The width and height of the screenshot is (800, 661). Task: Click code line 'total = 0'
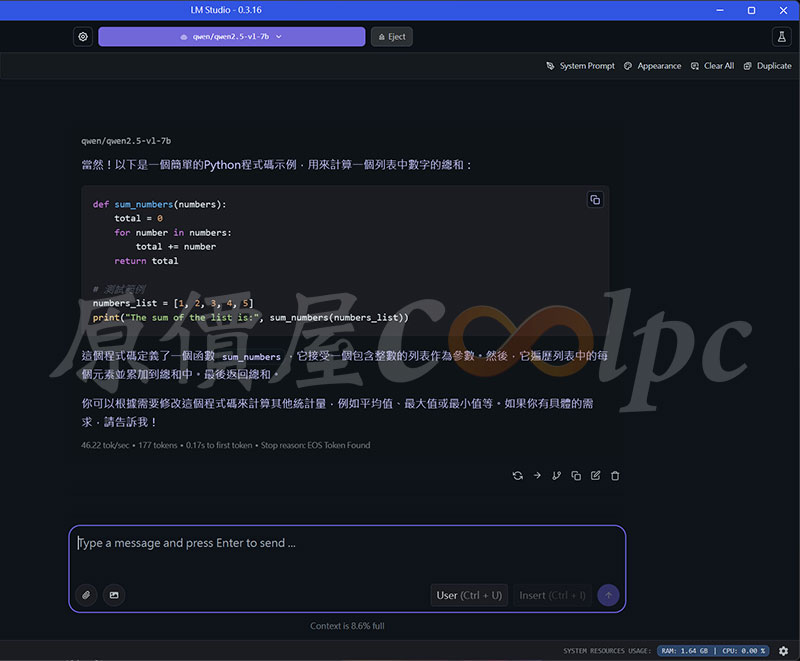coord(138,218)
